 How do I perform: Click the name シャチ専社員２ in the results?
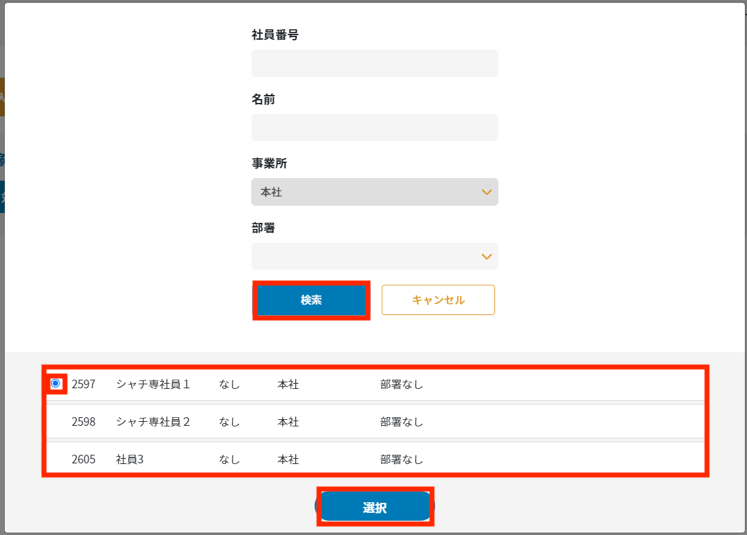(x=153, y=422)
